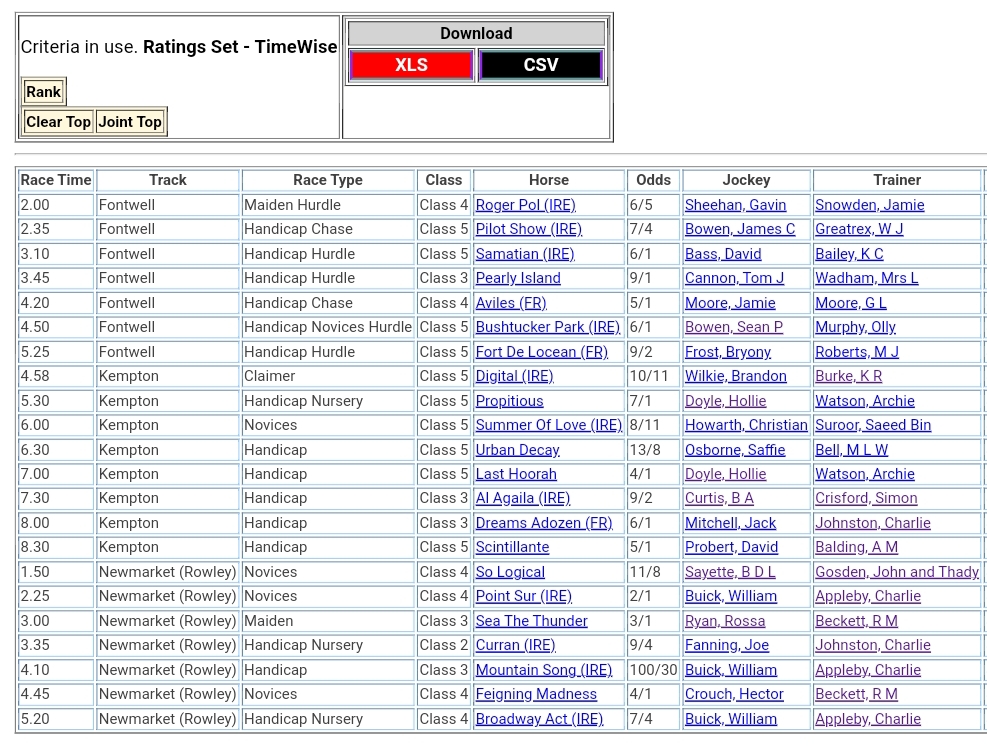Open horse Summer Of Love (IRE)

pos(548,425)
